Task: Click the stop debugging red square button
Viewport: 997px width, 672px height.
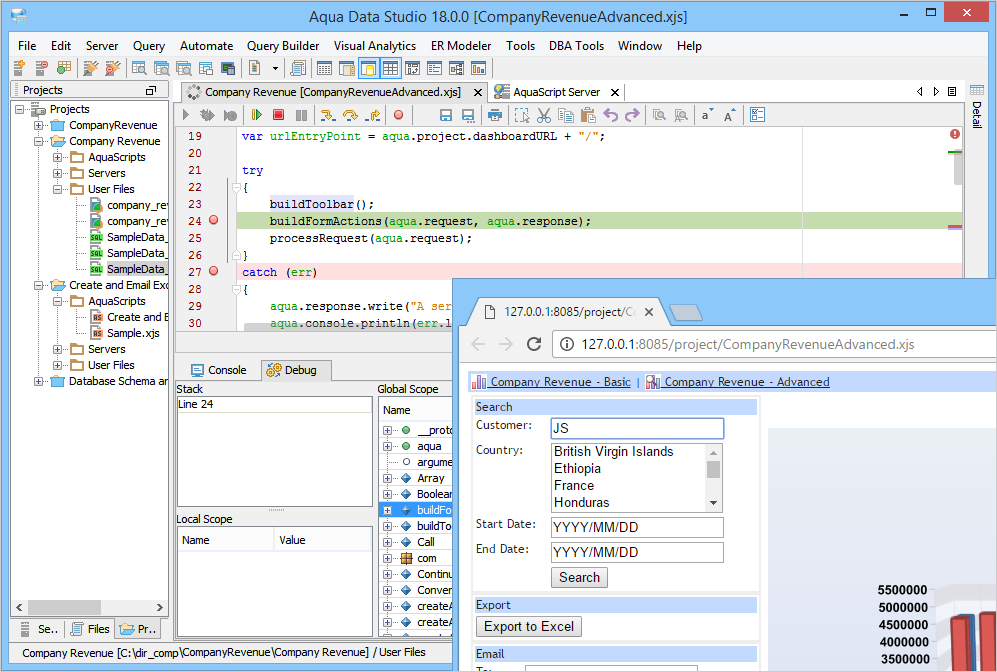Action: point(278,115)
